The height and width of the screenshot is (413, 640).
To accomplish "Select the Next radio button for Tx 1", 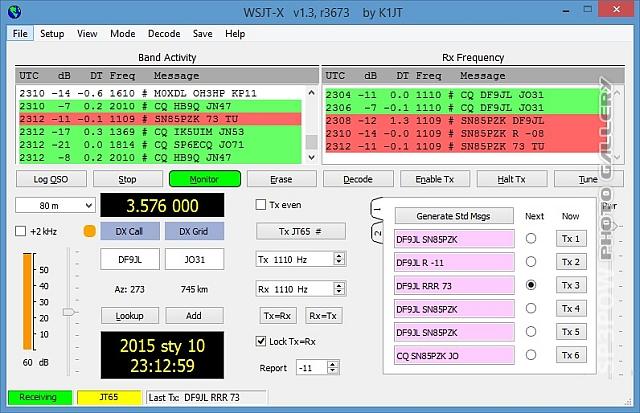I will tap(531, 238).
